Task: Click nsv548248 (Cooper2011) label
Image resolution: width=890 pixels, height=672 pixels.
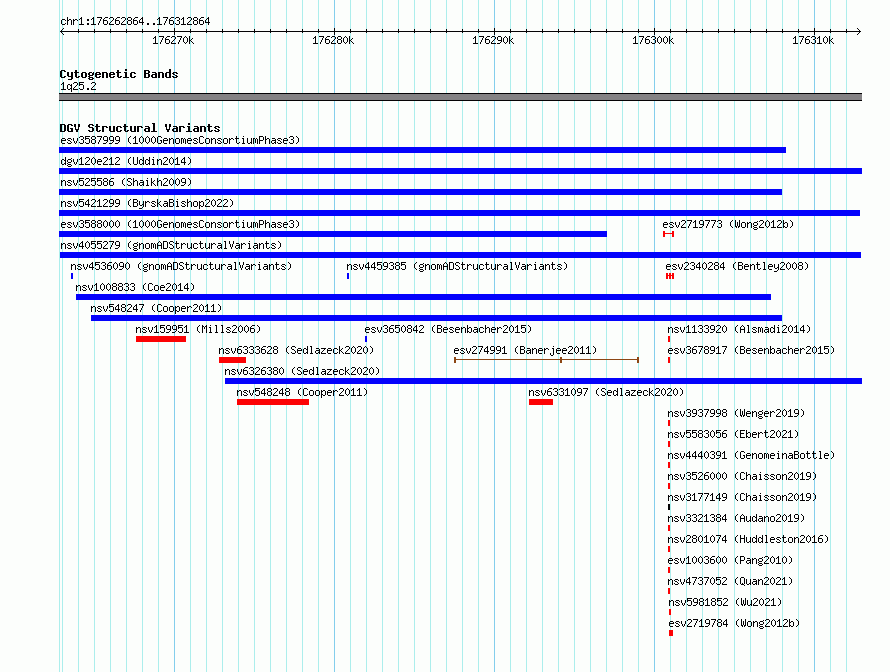Action: [x=302, y=392]
